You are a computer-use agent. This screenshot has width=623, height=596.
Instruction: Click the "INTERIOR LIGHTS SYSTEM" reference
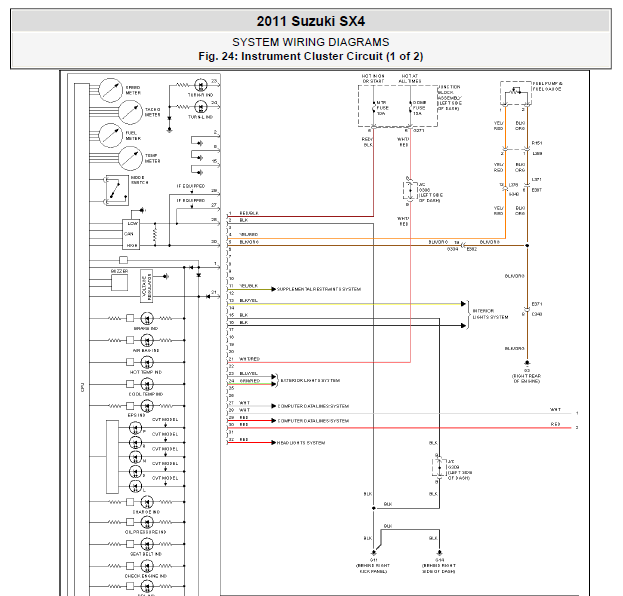click(x=490, y=314)
